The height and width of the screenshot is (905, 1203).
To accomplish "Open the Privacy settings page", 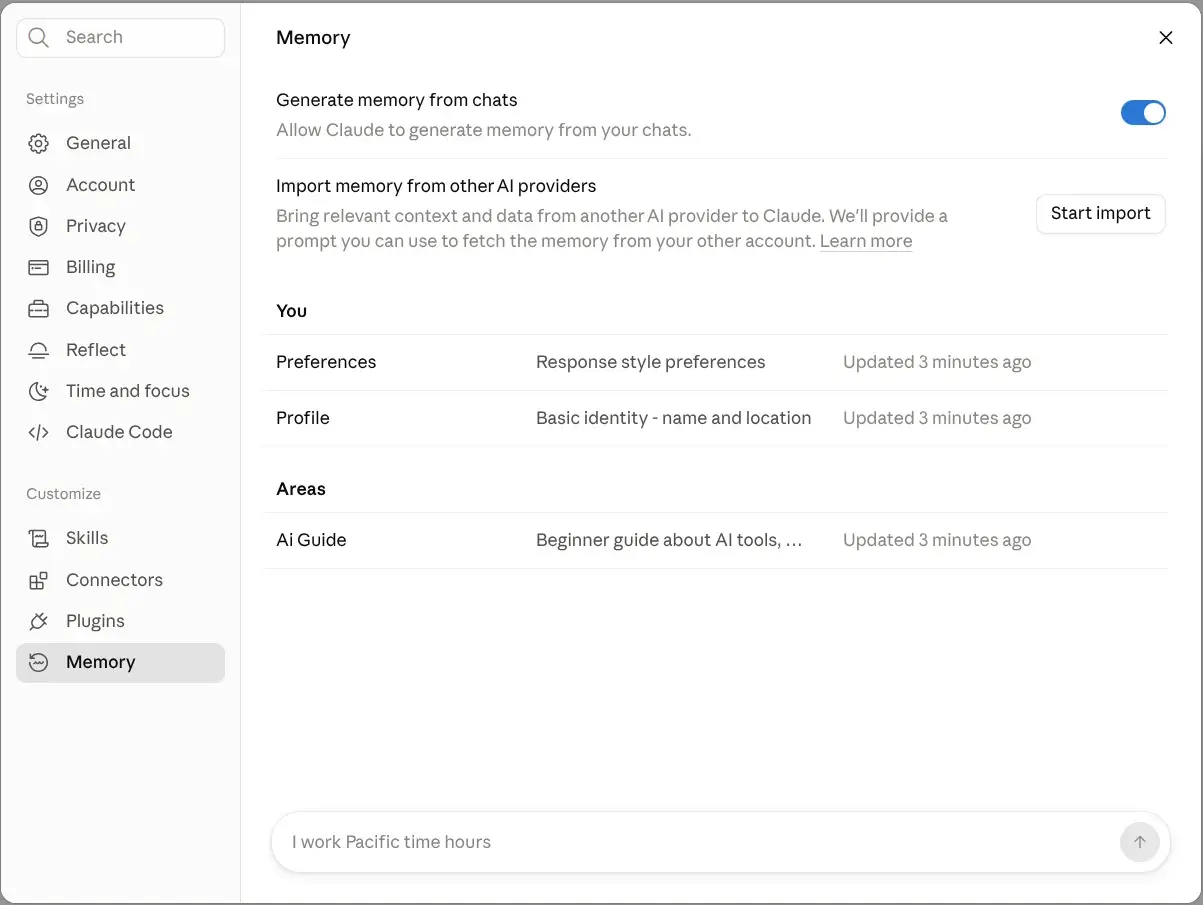I will coord(120,226).
